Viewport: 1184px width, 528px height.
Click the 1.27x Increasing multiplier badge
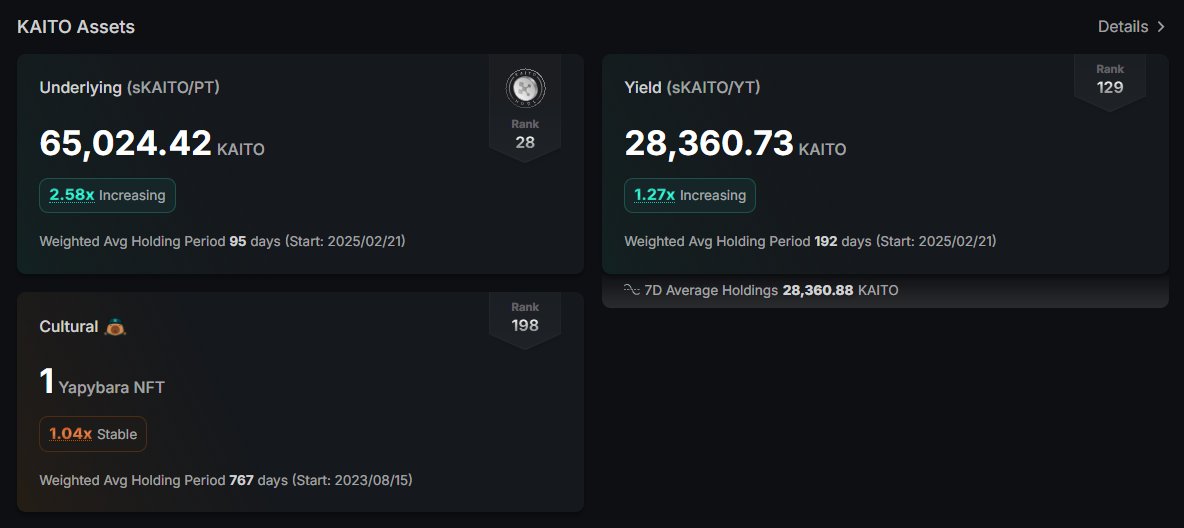point(689,195)
